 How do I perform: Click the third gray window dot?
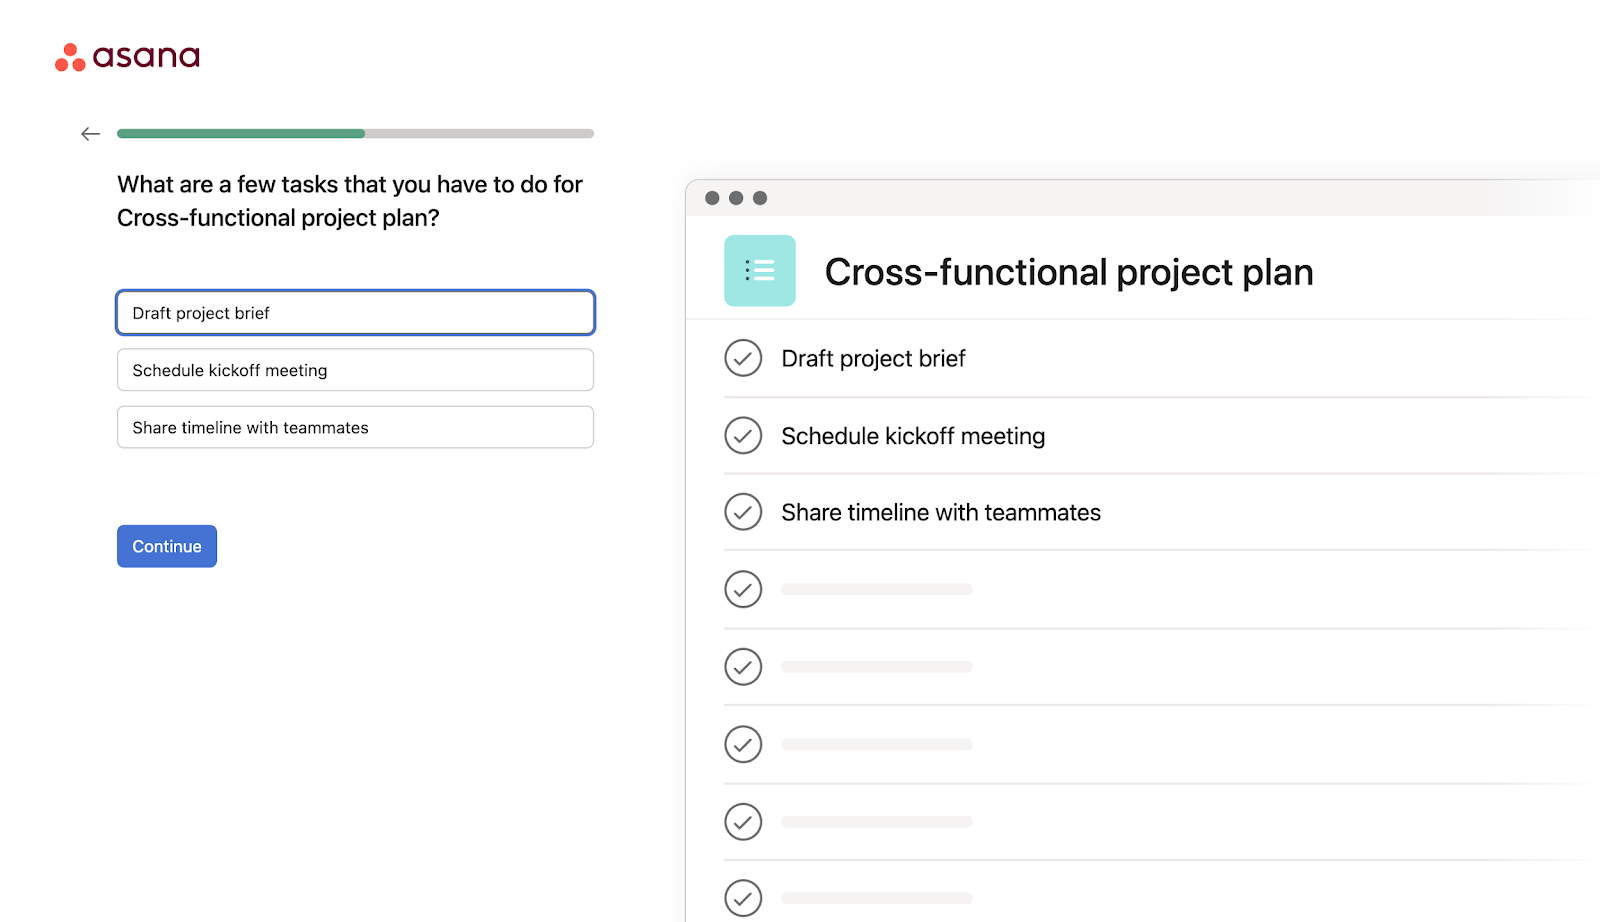pyautogui.click(x=760, y=198)
